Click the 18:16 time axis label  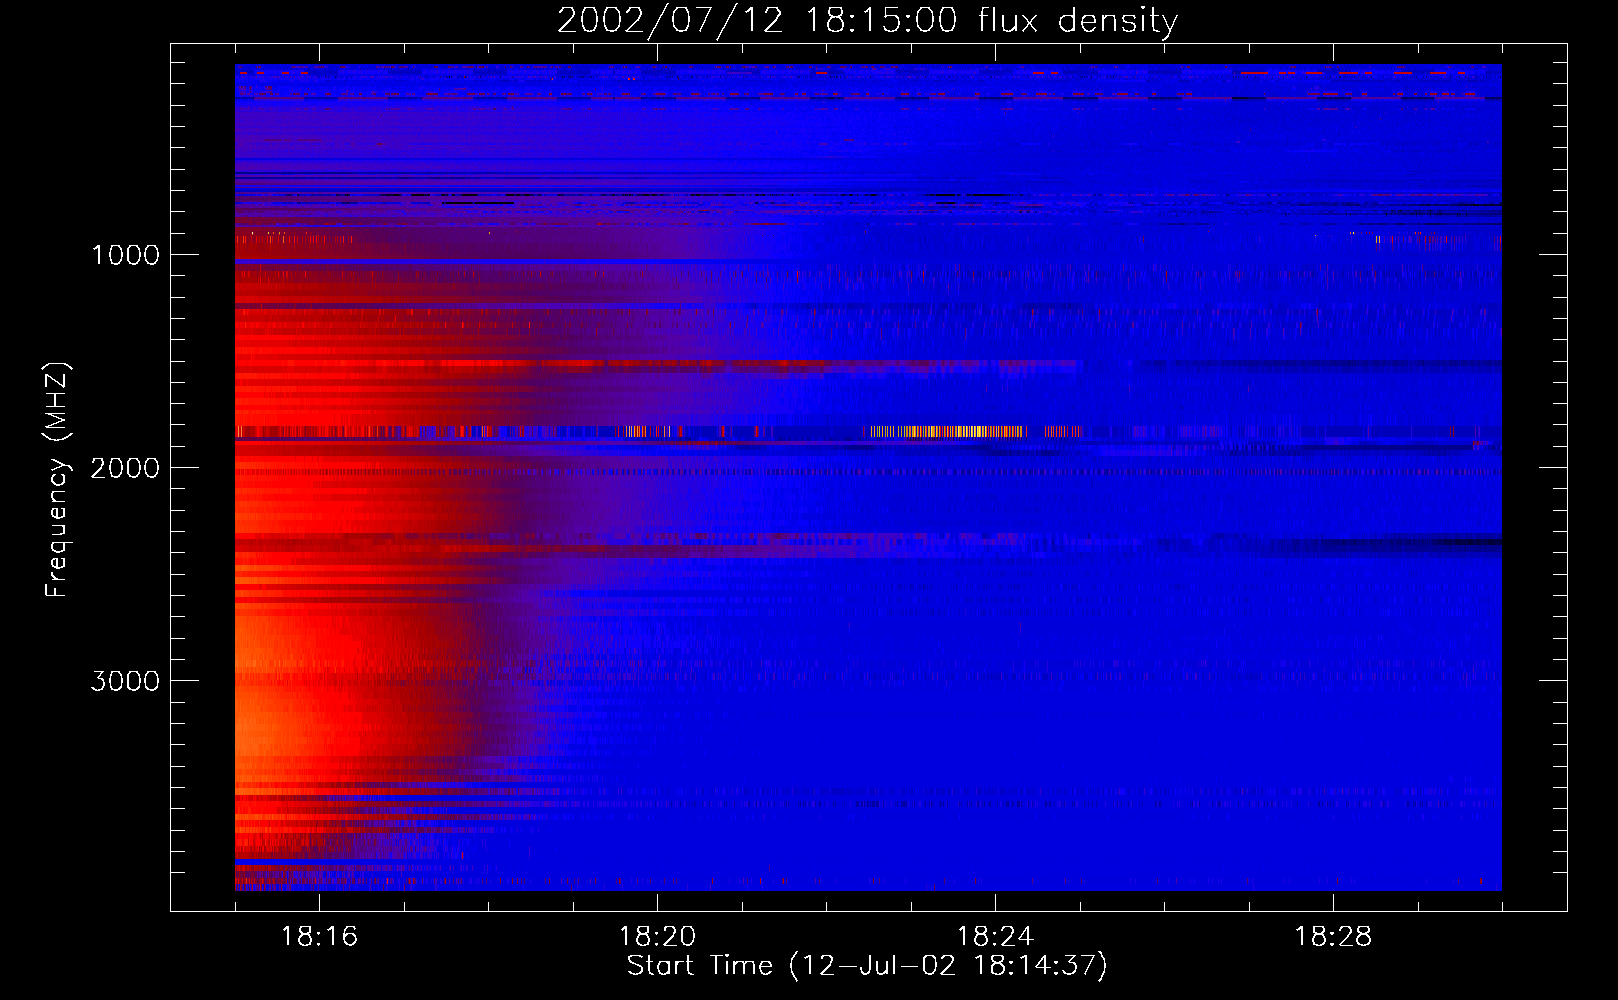coord(319,937)
